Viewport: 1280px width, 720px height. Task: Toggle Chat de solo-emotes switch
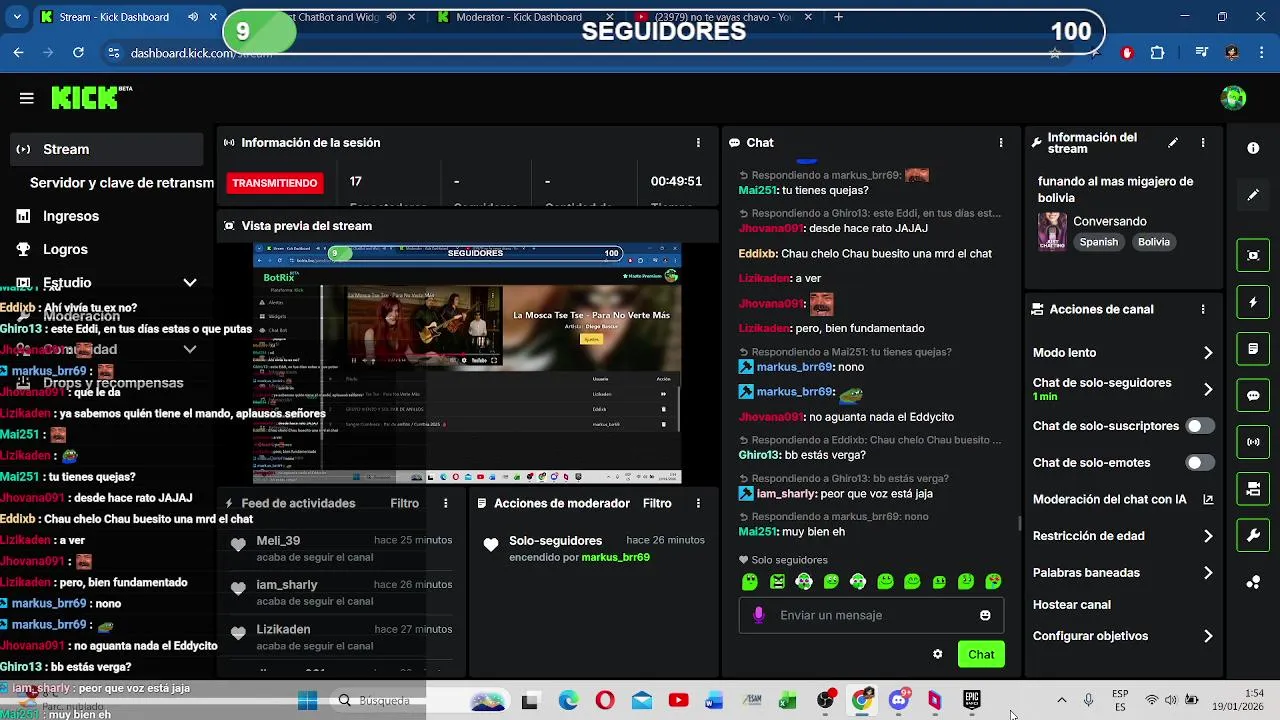[x=1200, y=463]
